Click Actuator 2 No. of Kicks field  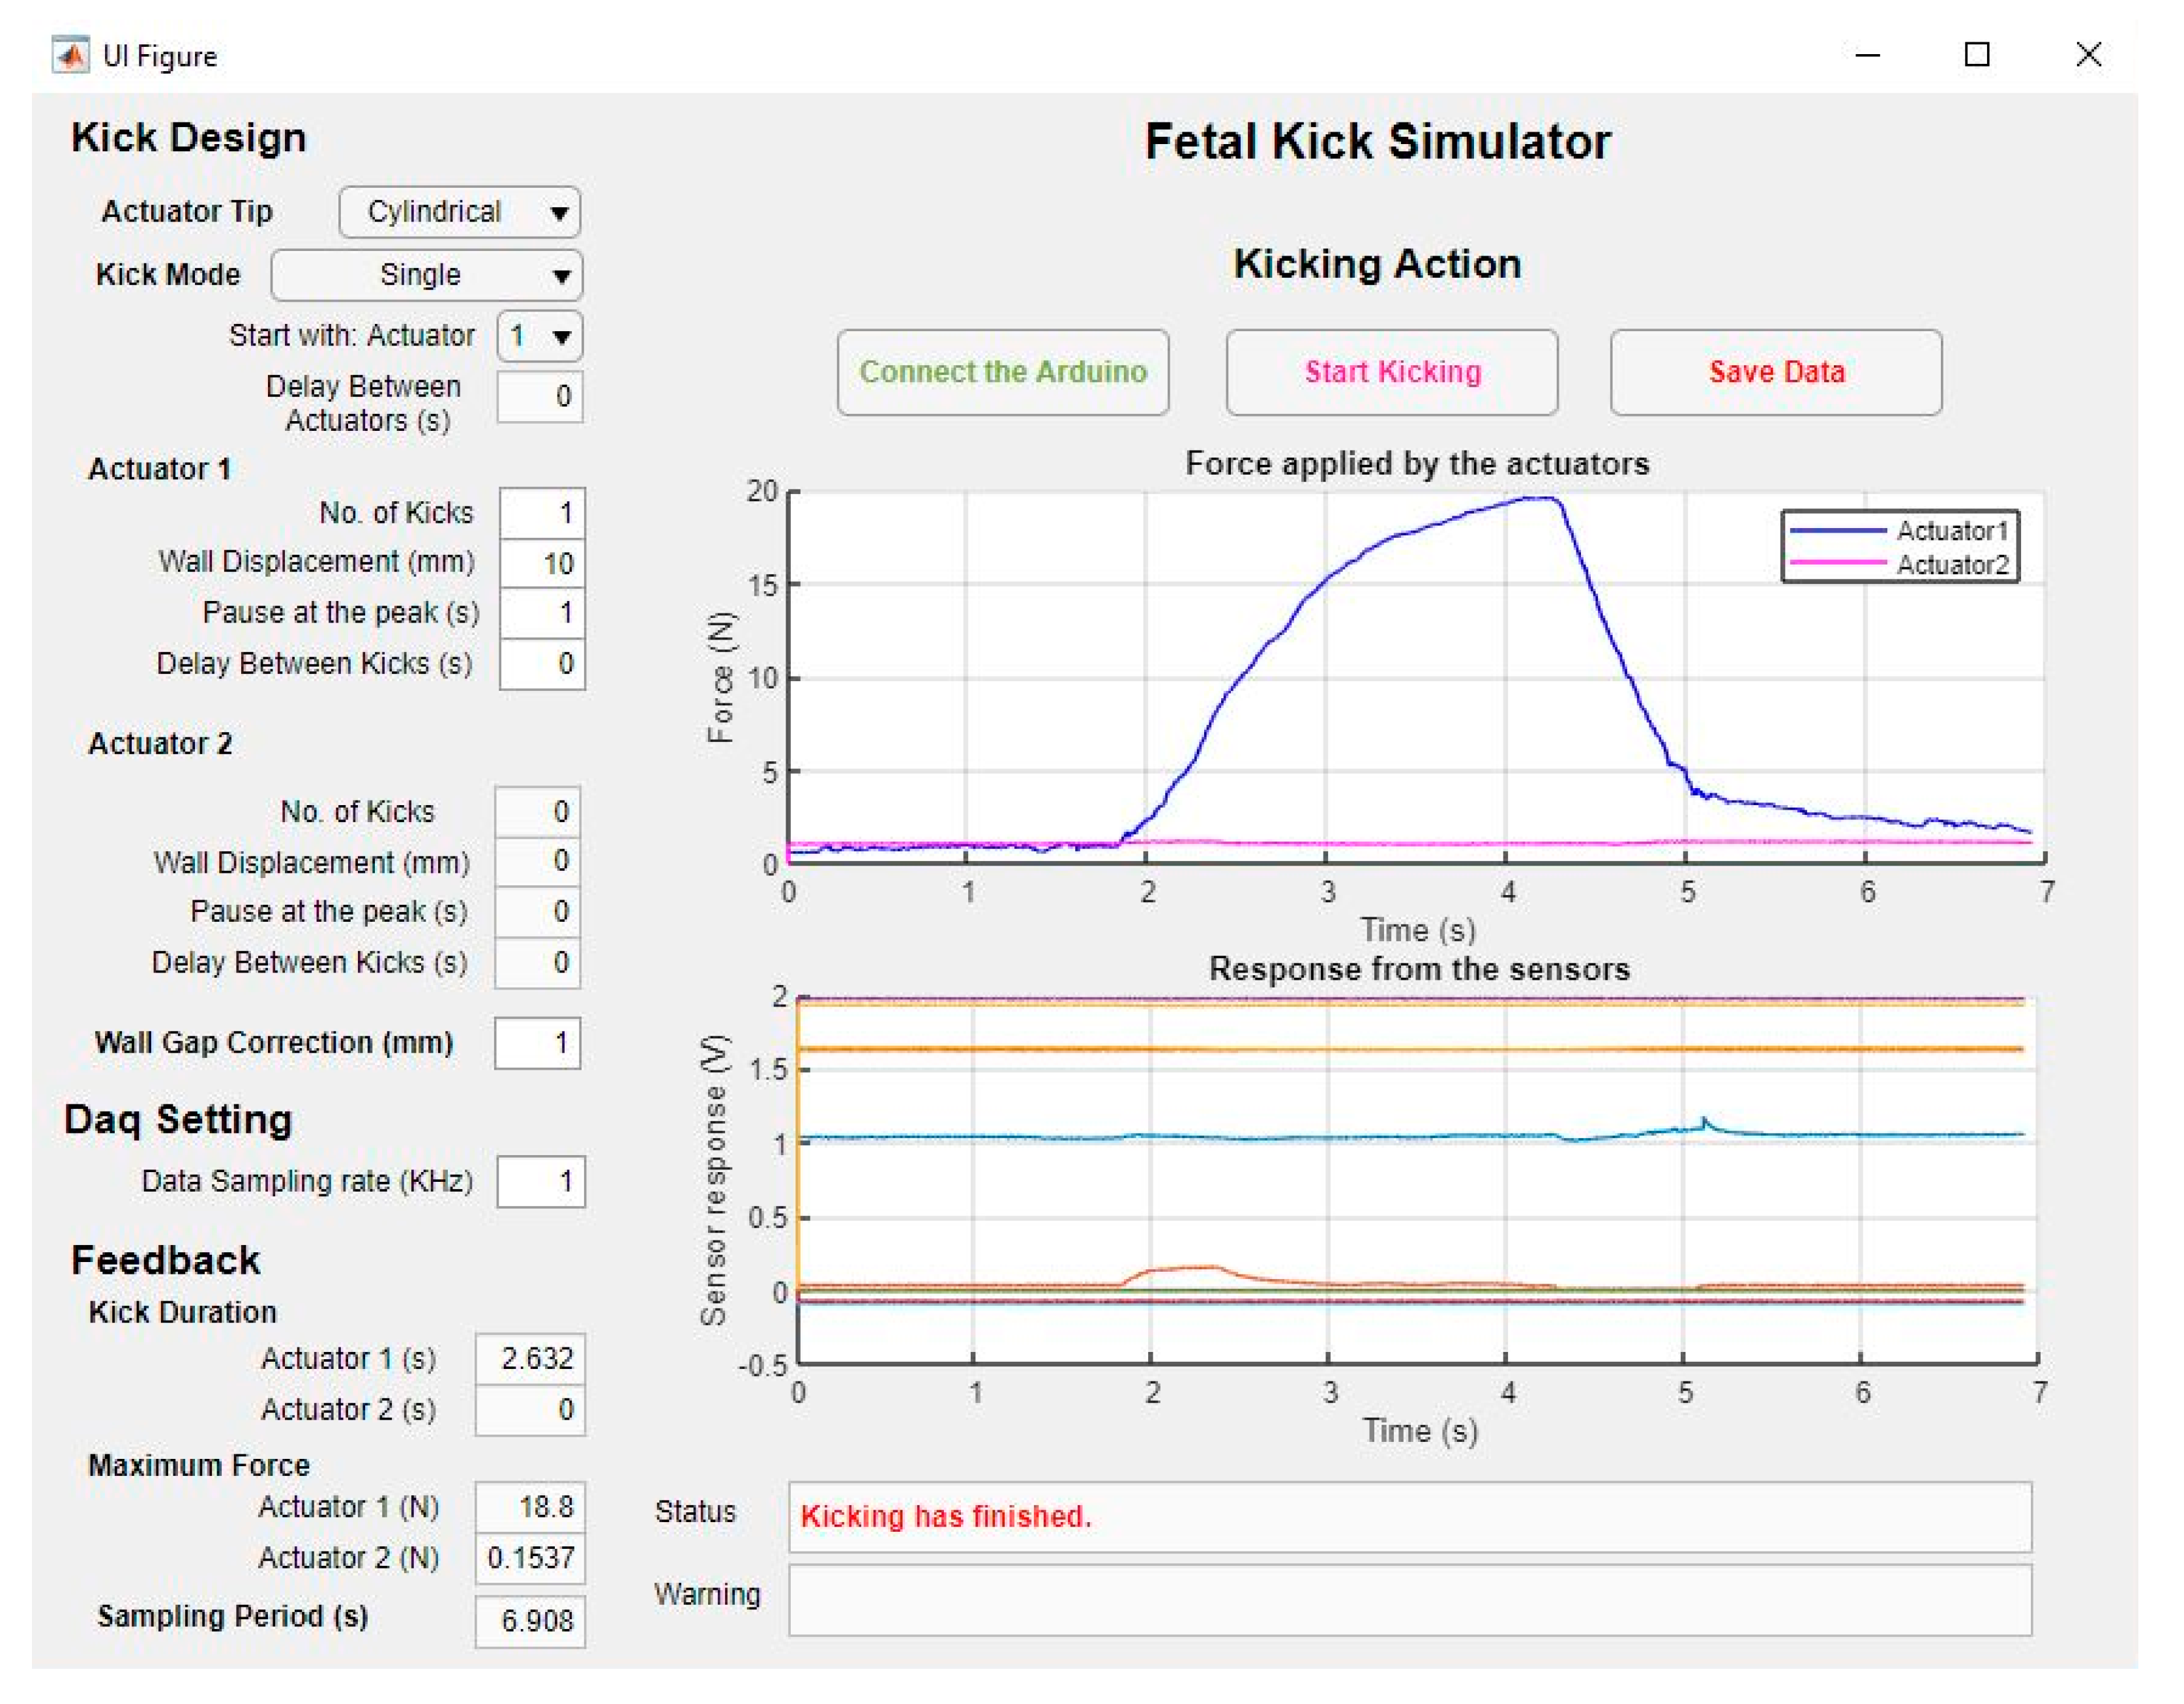[538, 811]
